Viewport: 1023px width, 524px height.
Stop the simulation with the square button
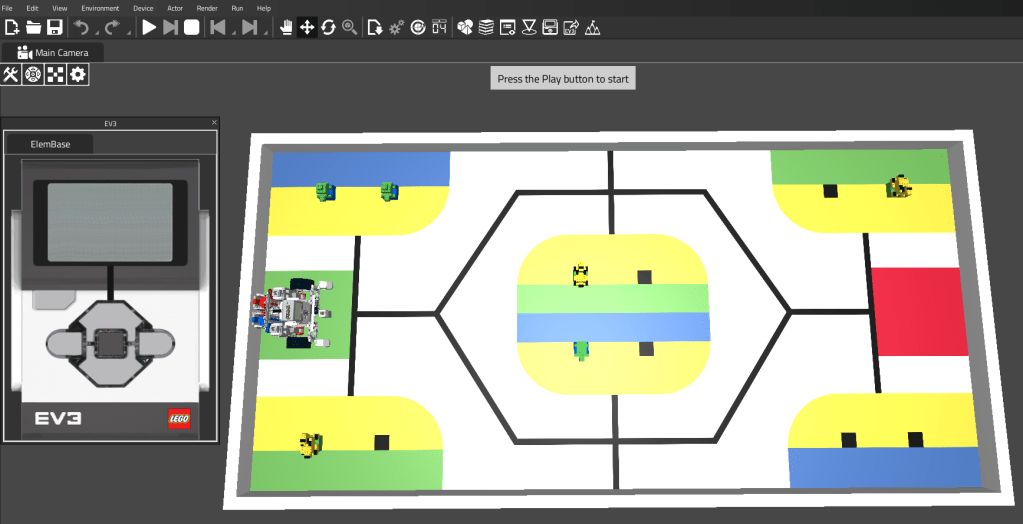tap(191, 27)
